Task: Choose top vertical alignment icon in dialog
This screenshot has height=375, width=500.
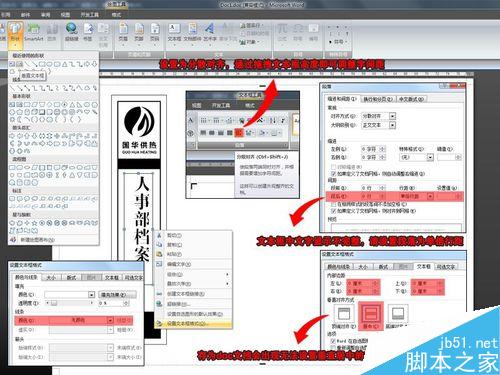Action: click(343, 315)
